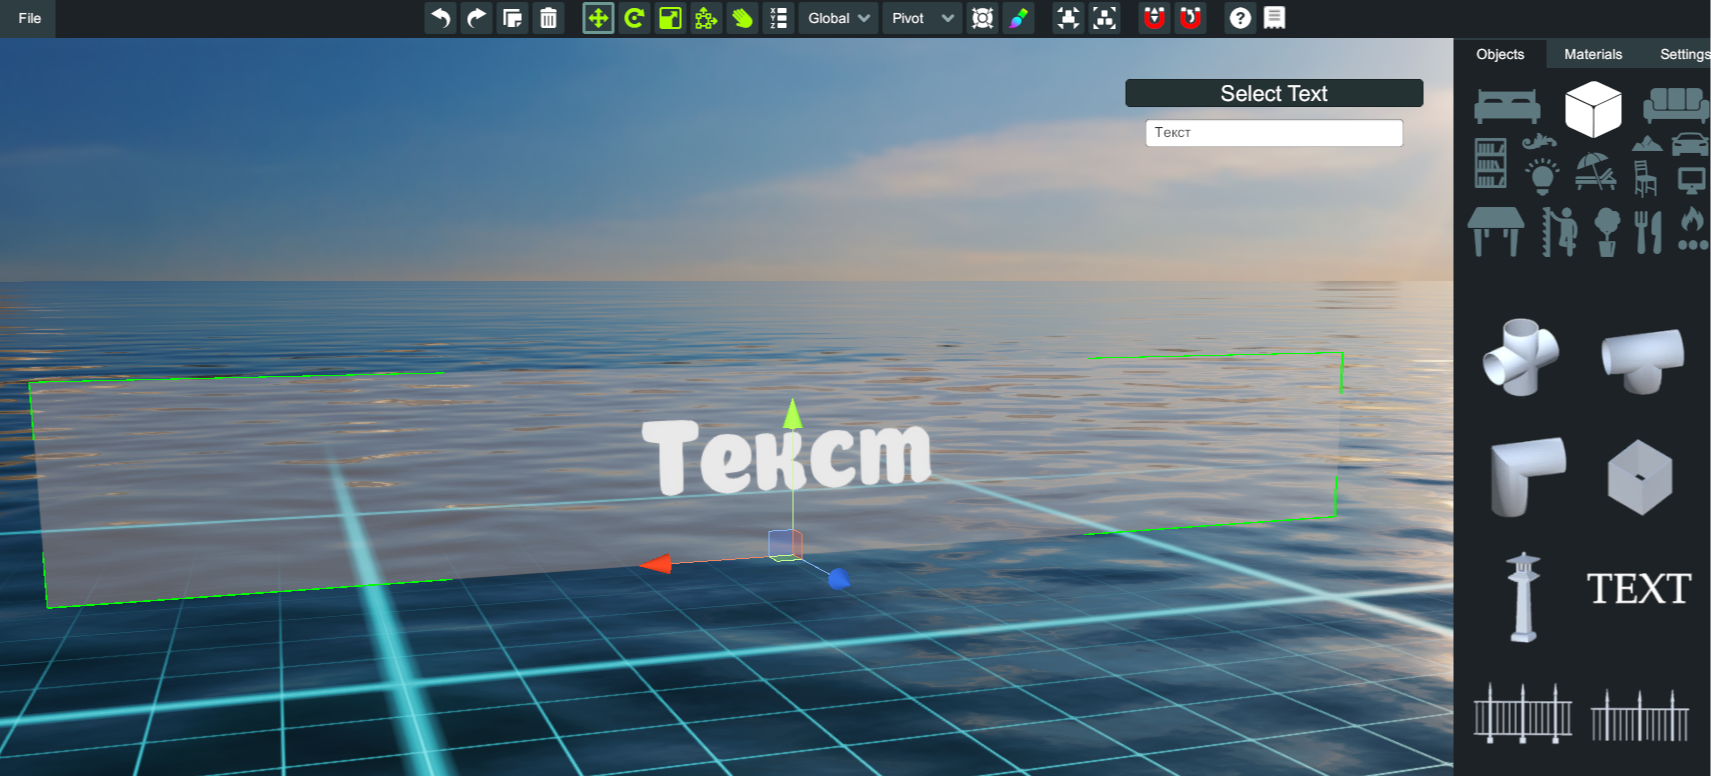
Task: Click the text input field containing Текст
Action: (1274, 133)
